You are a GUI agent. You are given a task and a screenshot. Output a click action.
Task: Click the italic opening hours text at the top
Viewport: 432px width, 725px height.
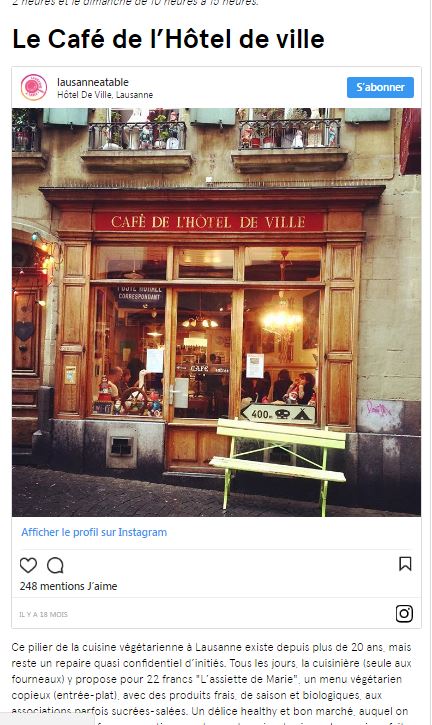click(x=135, y=3)
